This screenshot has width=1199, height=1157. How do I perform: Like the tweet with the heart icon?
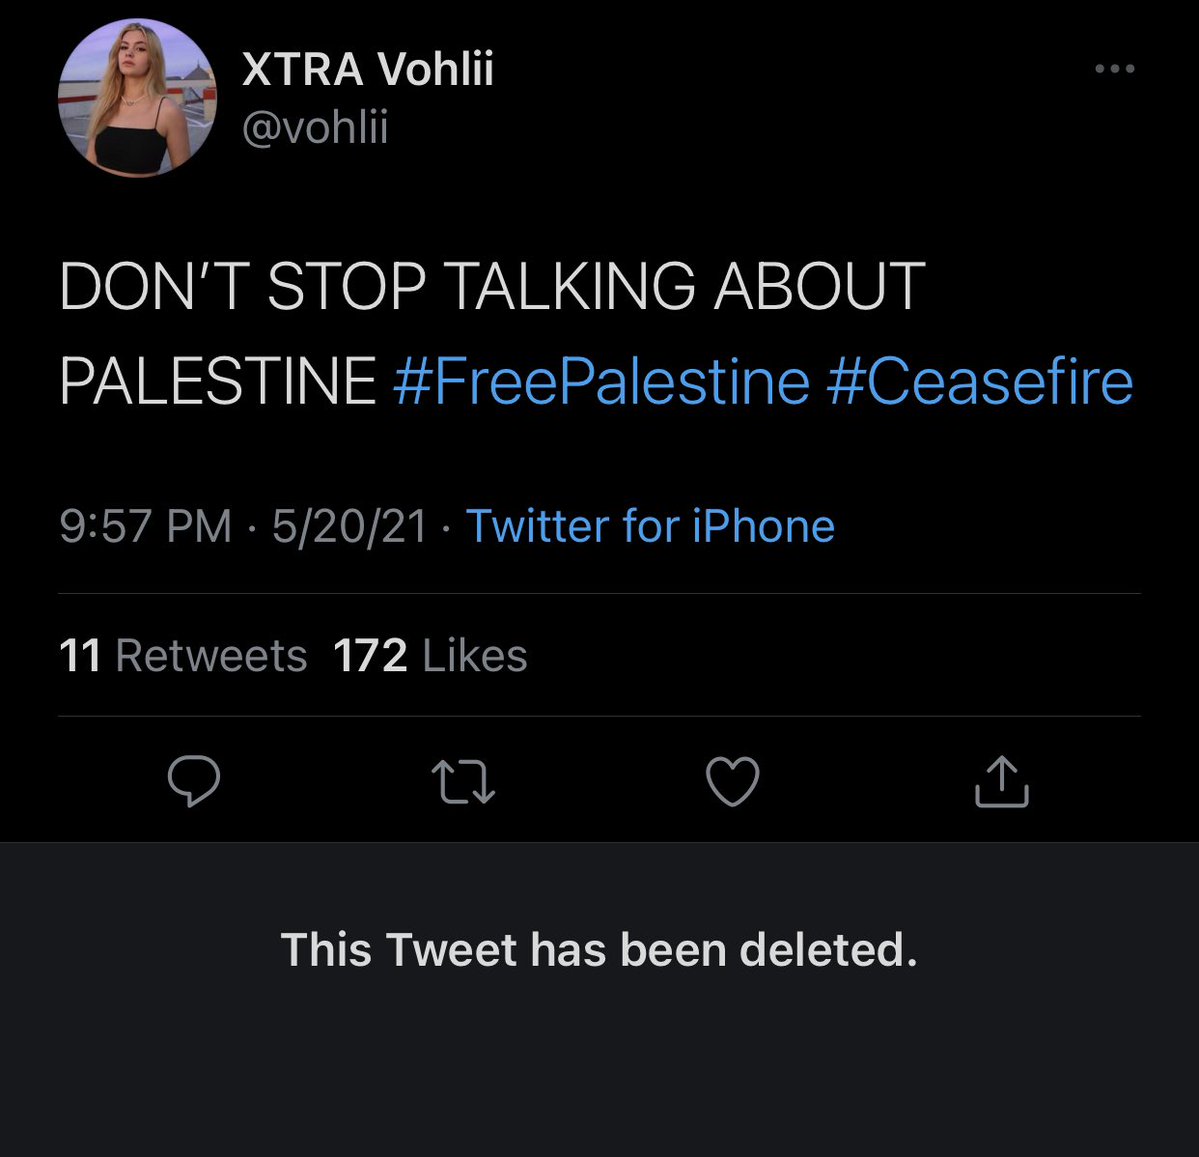[x=733, y=782]
